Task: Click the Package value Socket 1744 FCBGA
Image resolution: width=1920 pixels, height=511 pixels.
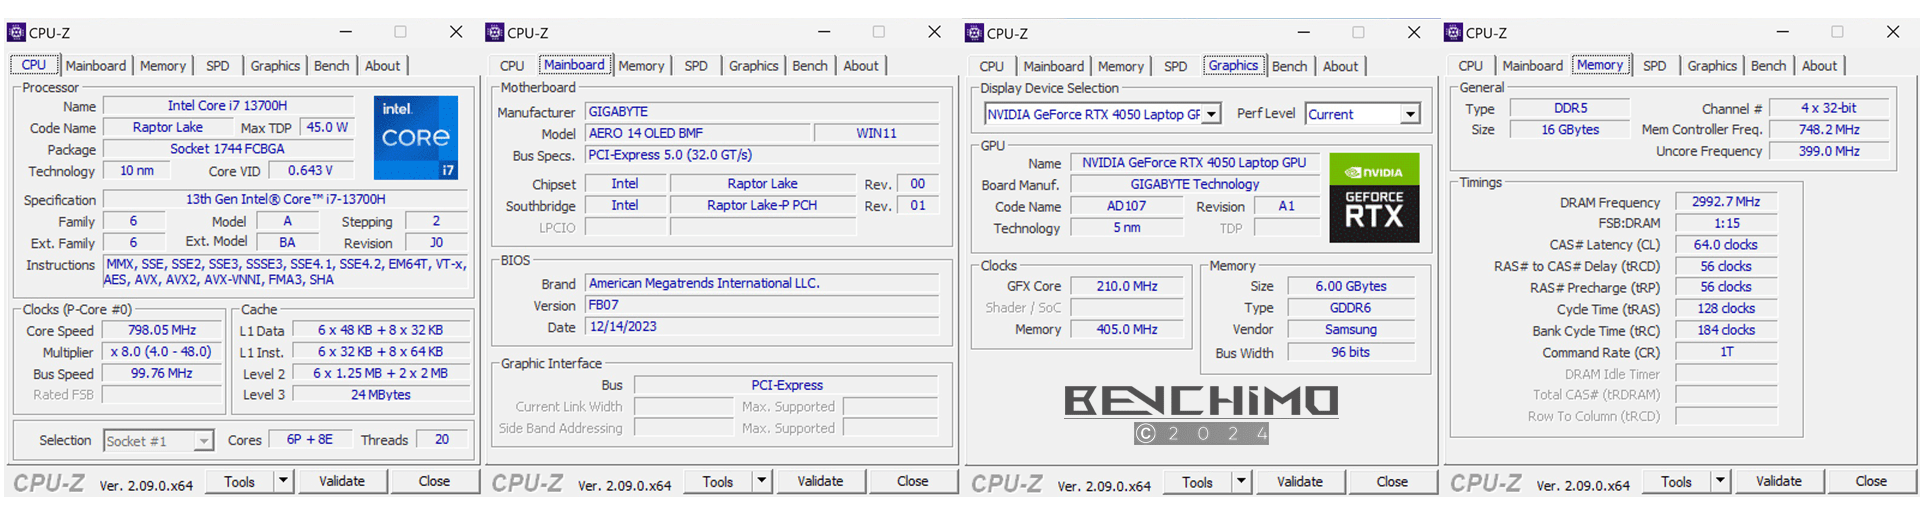Action: click(x=228, y=148)
